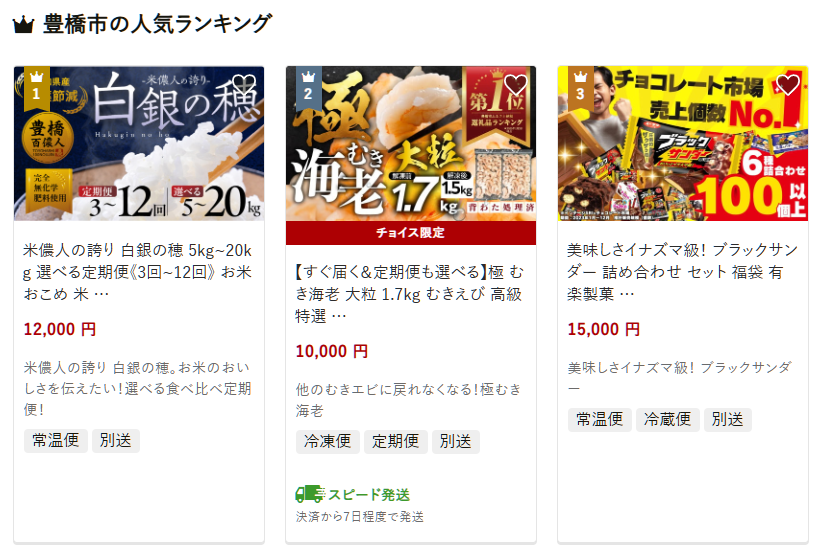Select the 冷凍便 tag on the shrimp item
The height and width of the screenshot is (556, 822).
click(x=328, y=442)
